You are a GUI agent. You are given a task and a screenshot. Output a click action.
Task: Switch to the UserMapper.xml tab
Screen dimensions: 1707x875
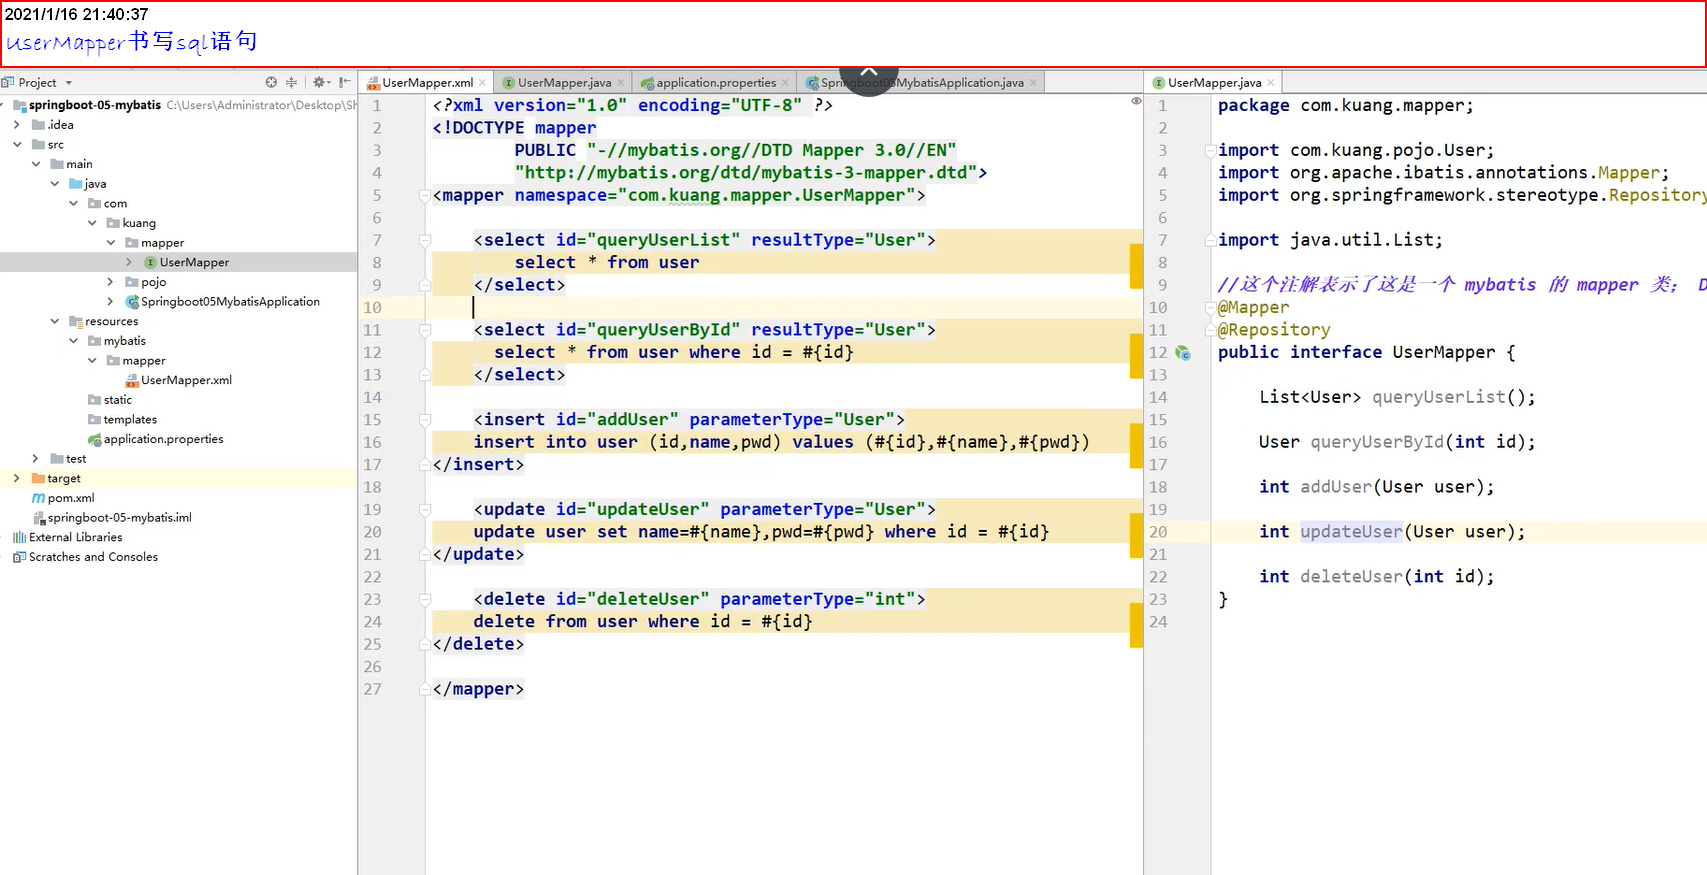point(428,83)
